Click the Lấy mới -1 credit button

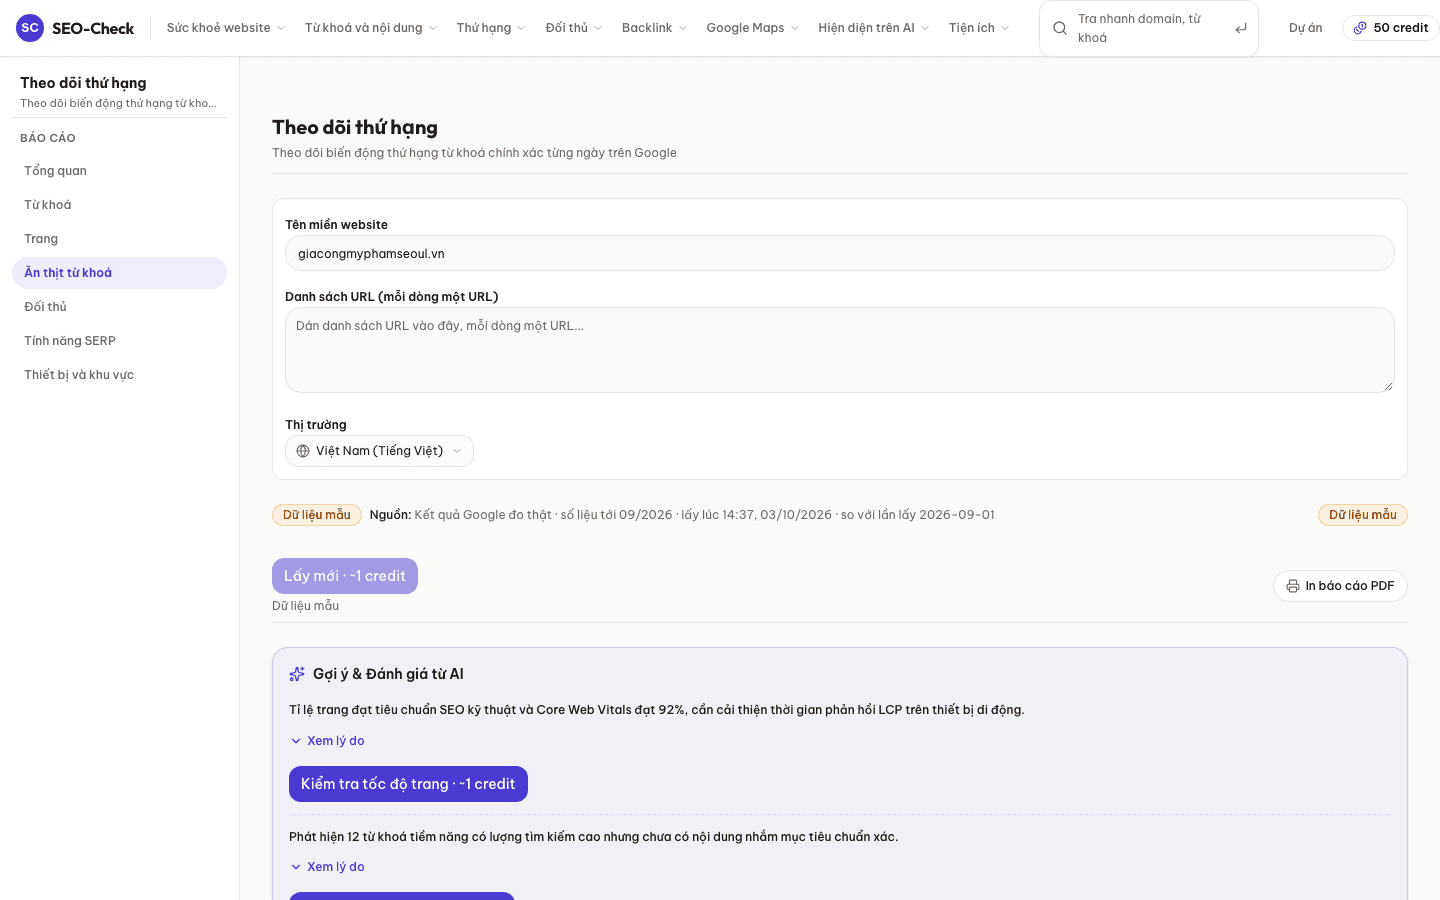pos(345,576)
